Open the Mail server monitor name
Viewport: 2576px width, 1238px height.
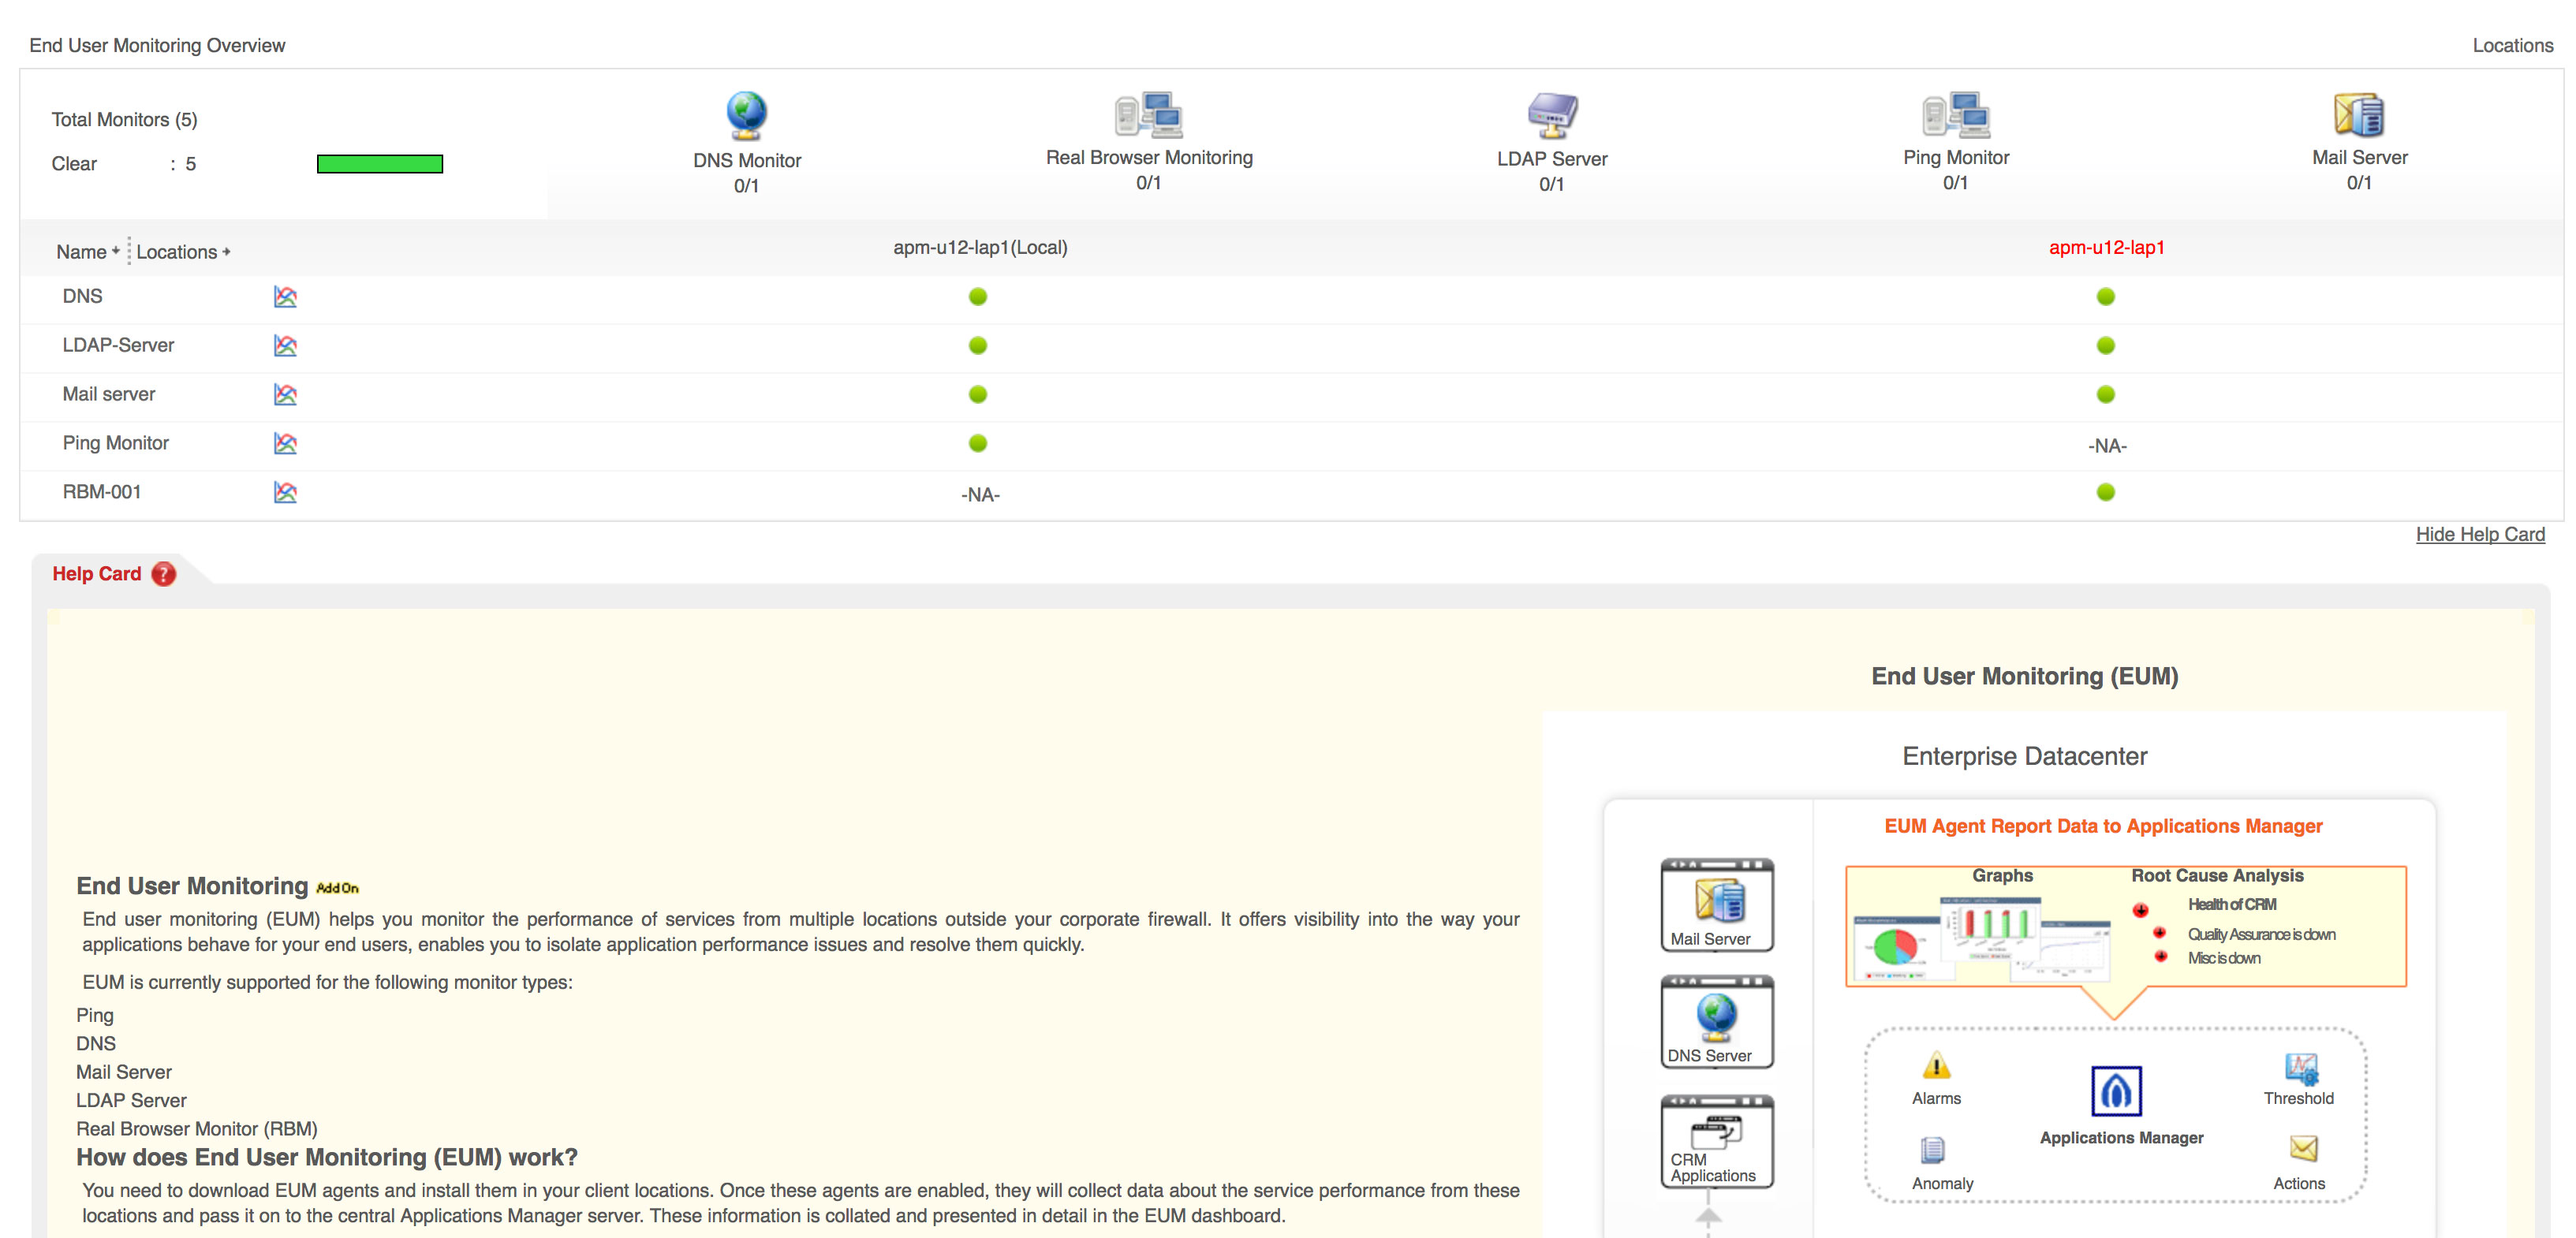pyautogui.click(x=109, y=395)
